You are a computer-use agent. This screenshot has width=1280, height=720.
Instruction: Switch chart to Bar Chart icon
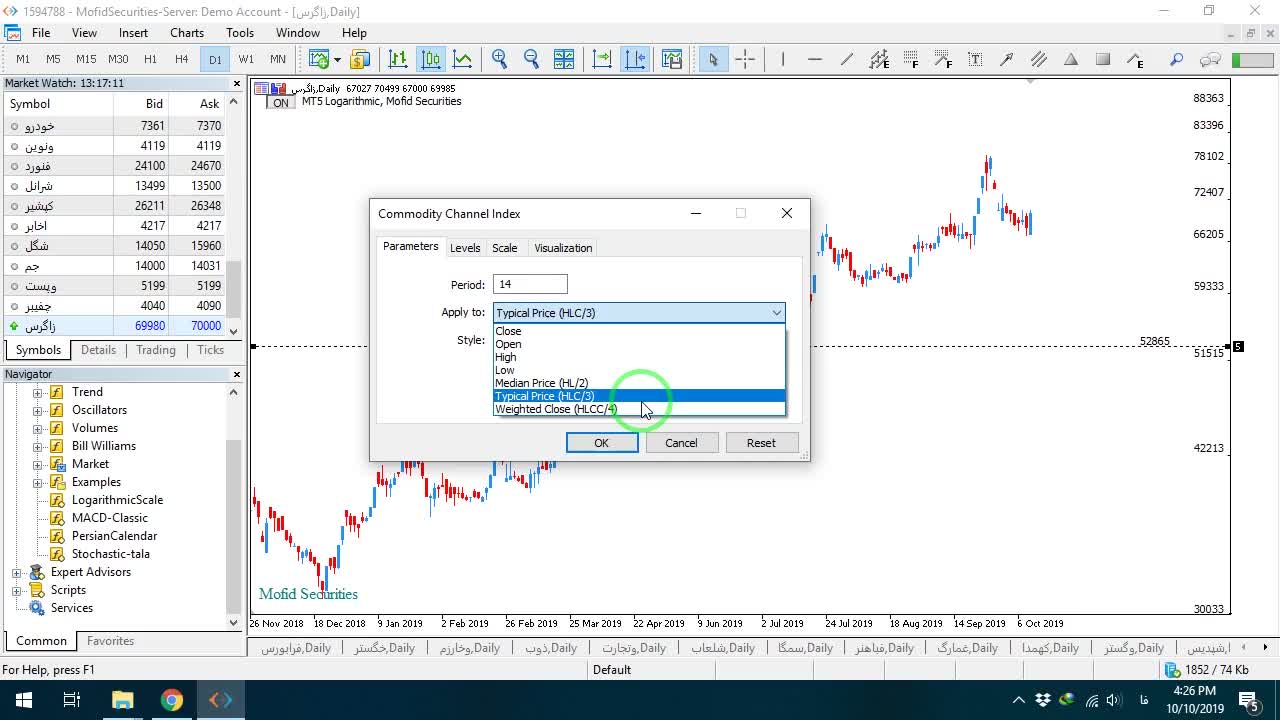[x=398, y=59]
